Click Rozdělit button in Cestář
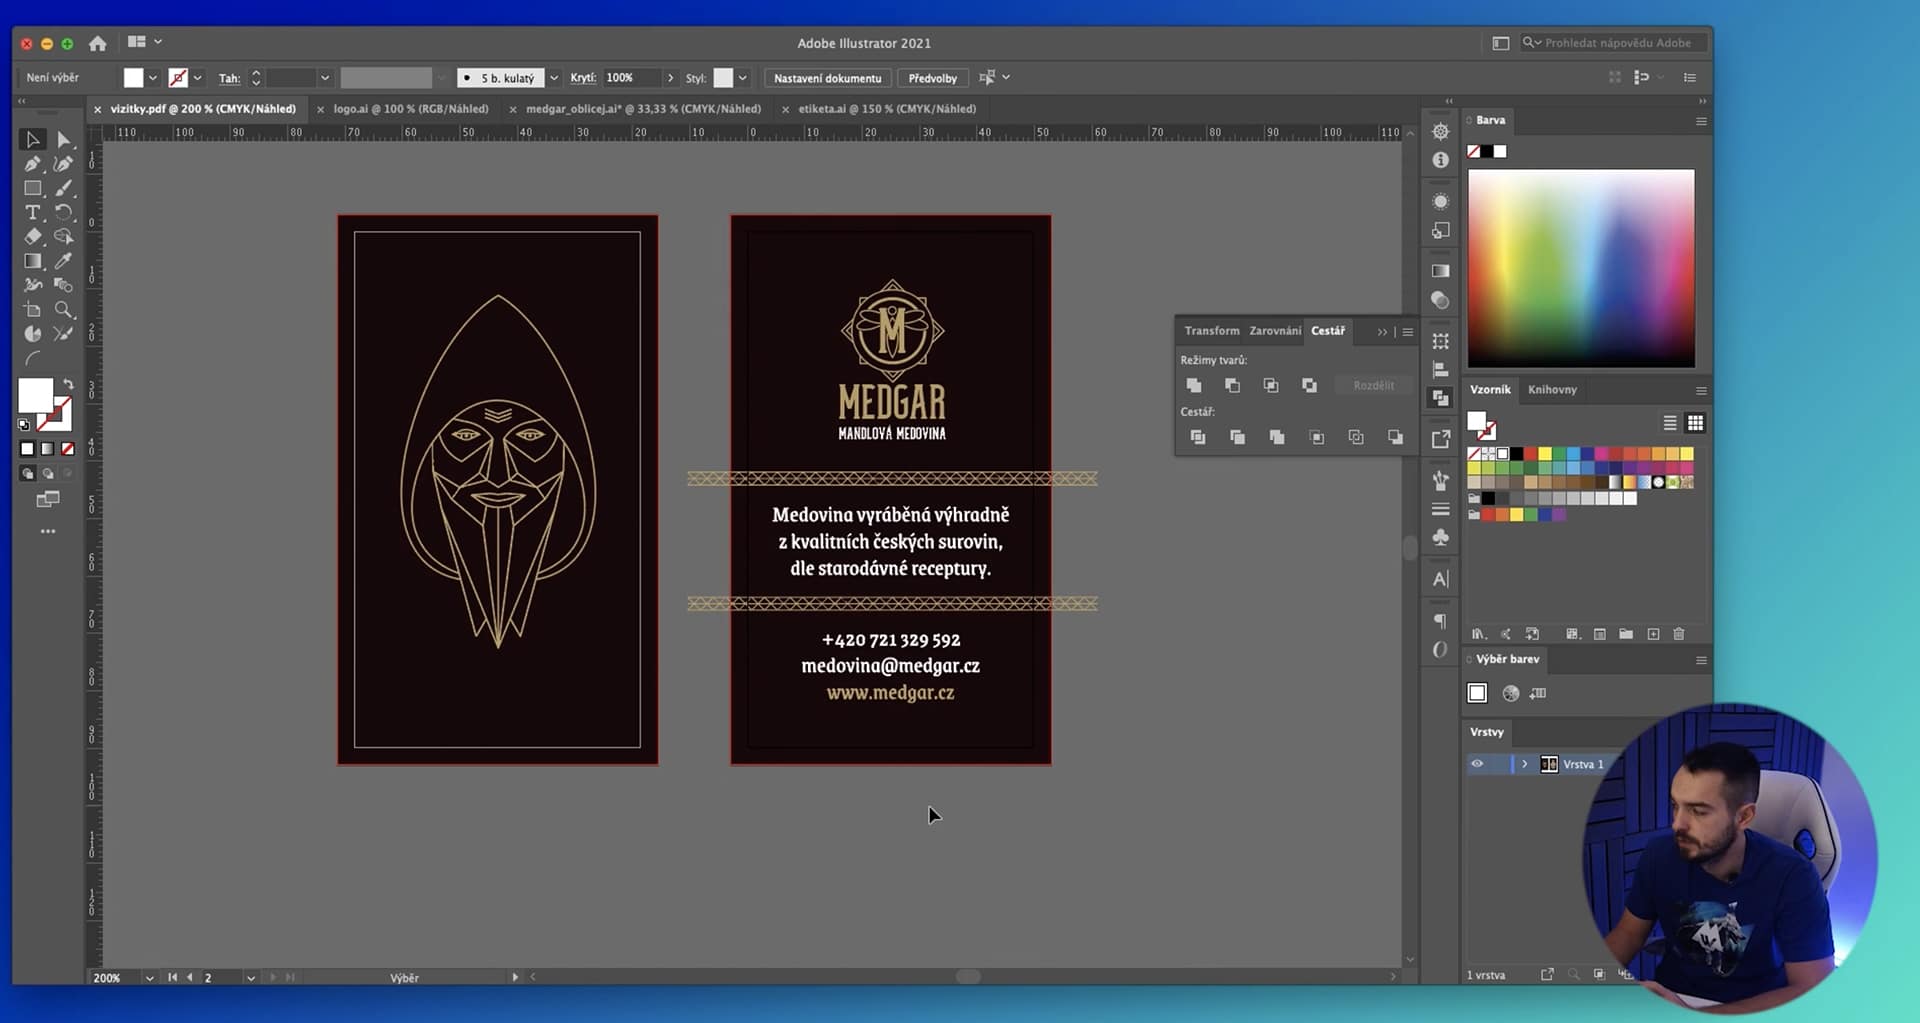1920x1023 pixels. pos(1373,385)
